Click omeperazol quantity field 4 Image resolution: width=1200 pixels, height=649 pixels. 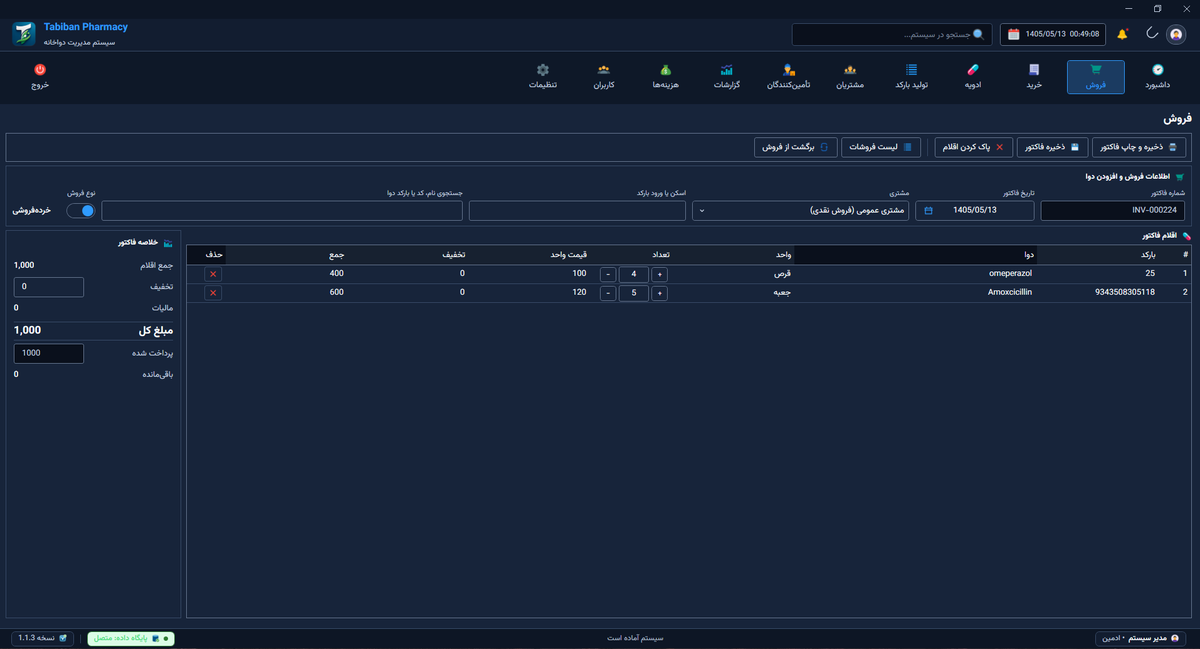(634, 274)
